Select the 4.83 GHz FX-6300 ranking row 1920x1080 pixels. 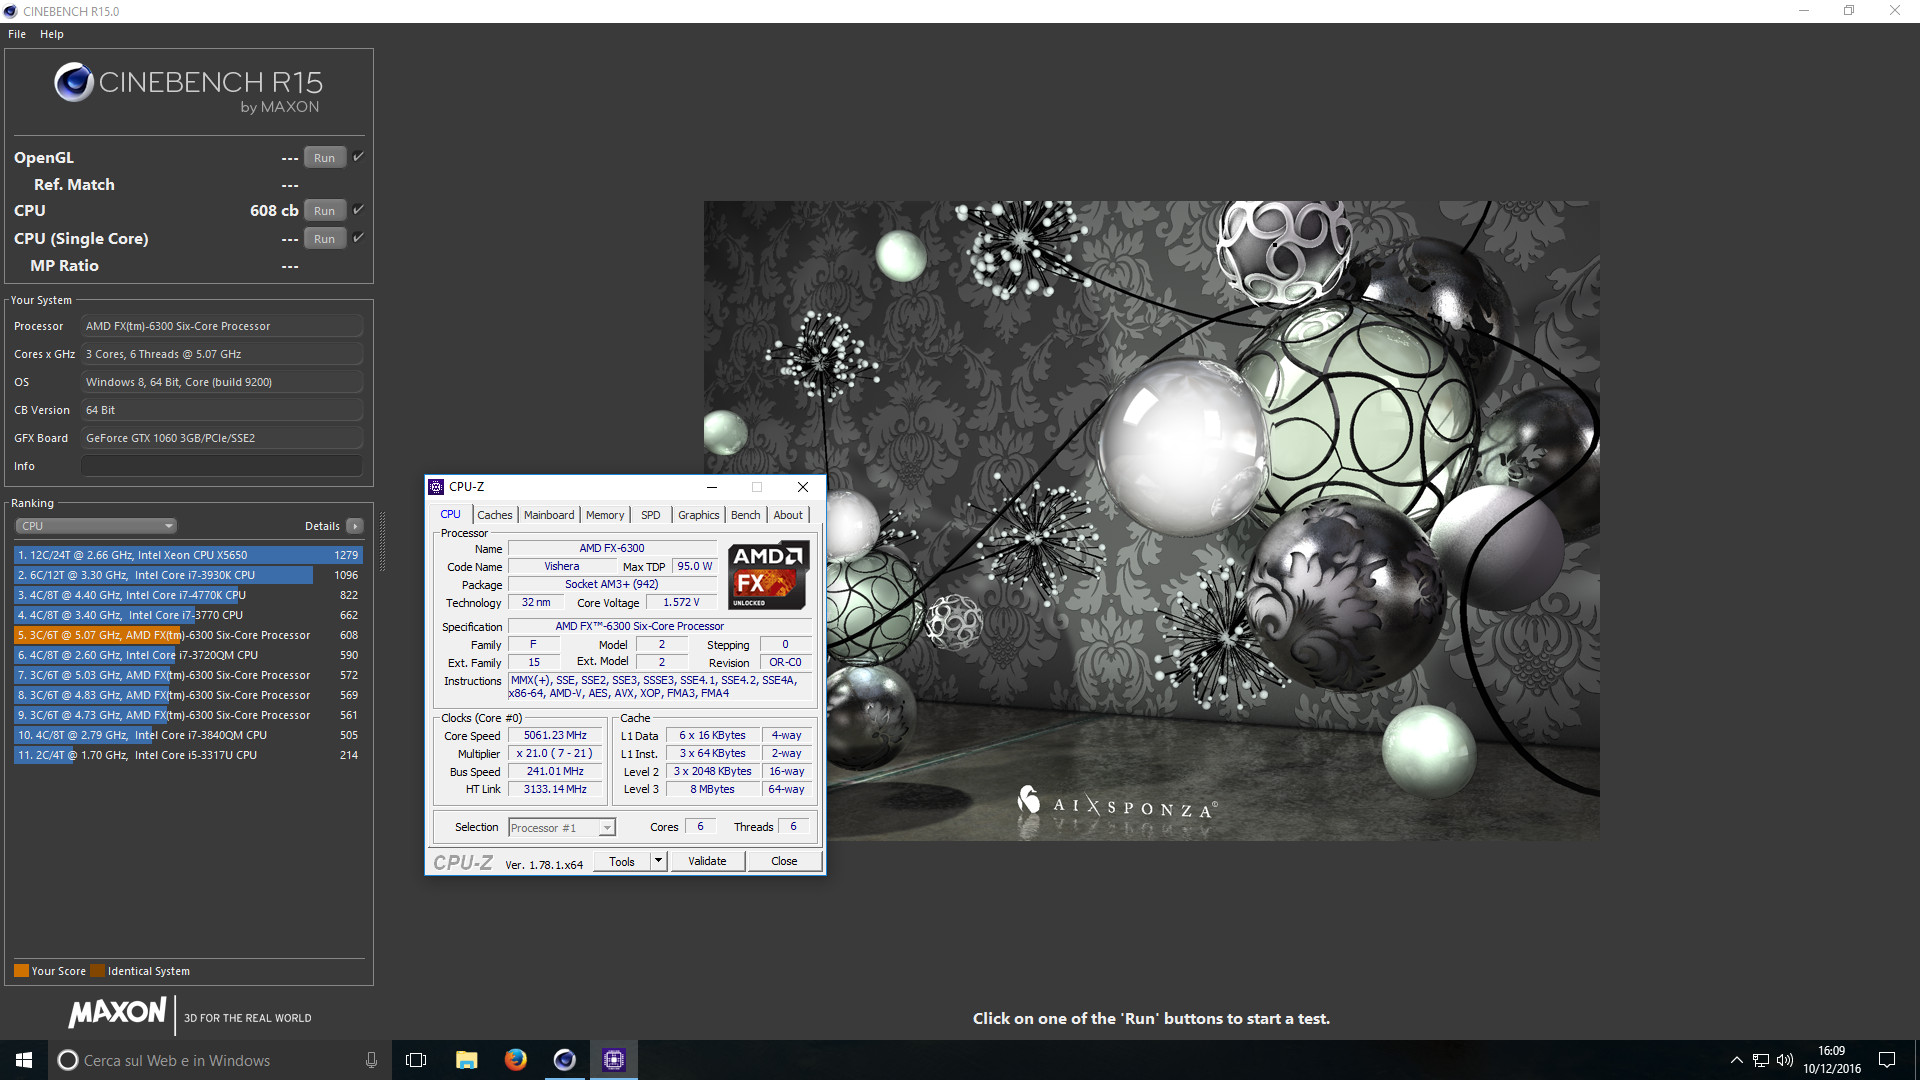pos(188,695)
